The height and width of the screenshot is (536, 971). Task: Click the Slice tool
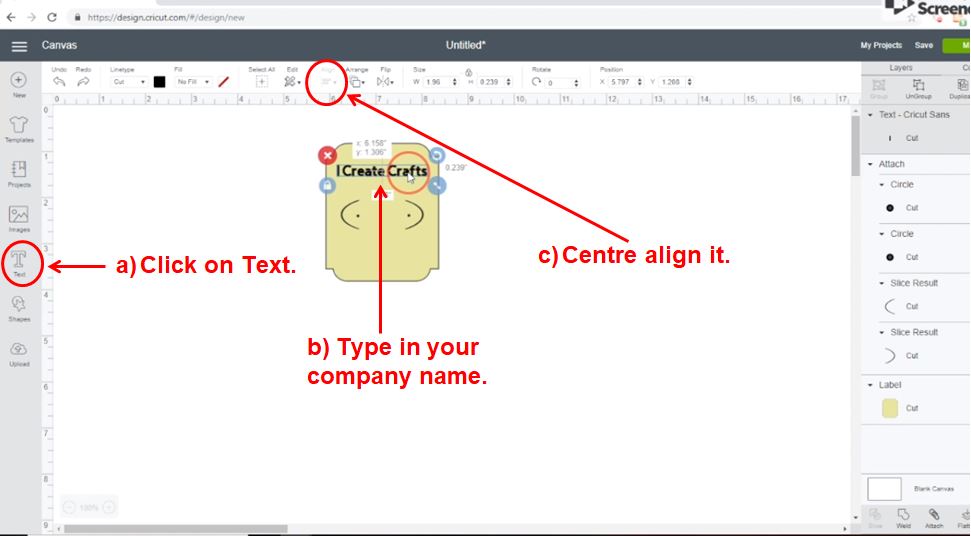pos(874,518)
